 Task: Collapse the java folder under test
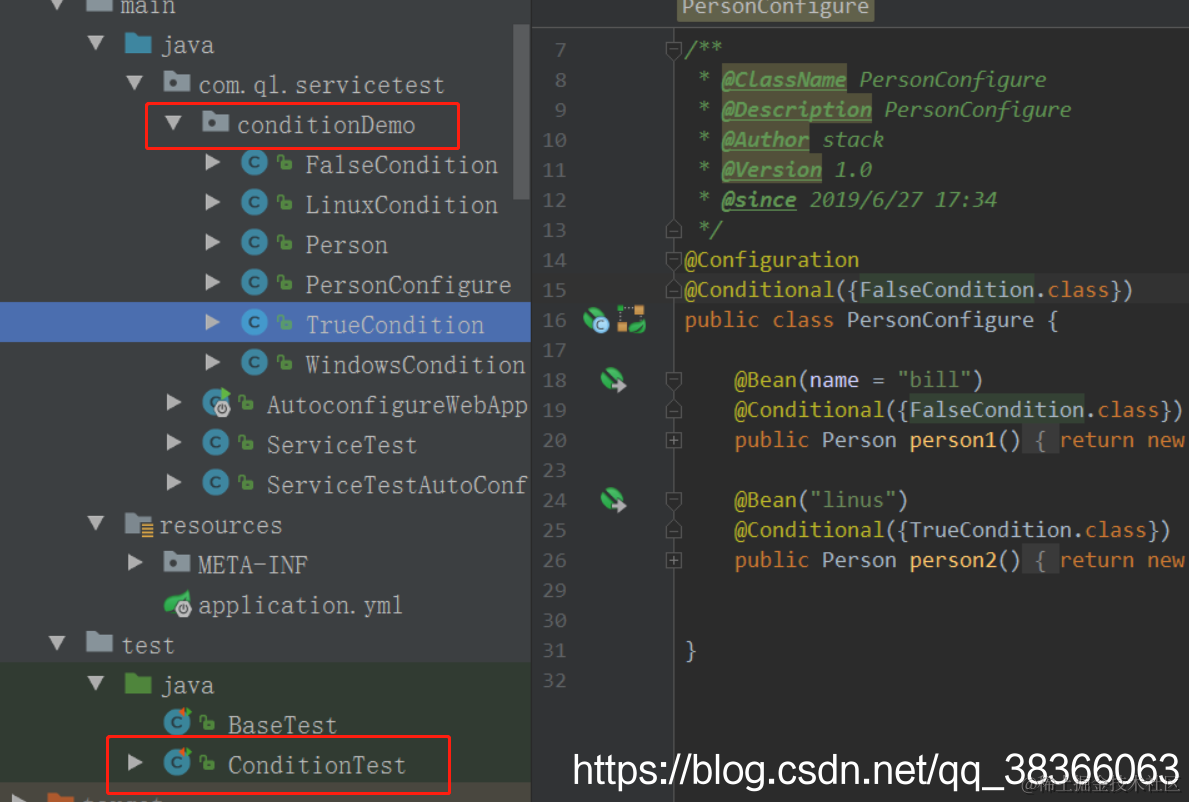96,684
